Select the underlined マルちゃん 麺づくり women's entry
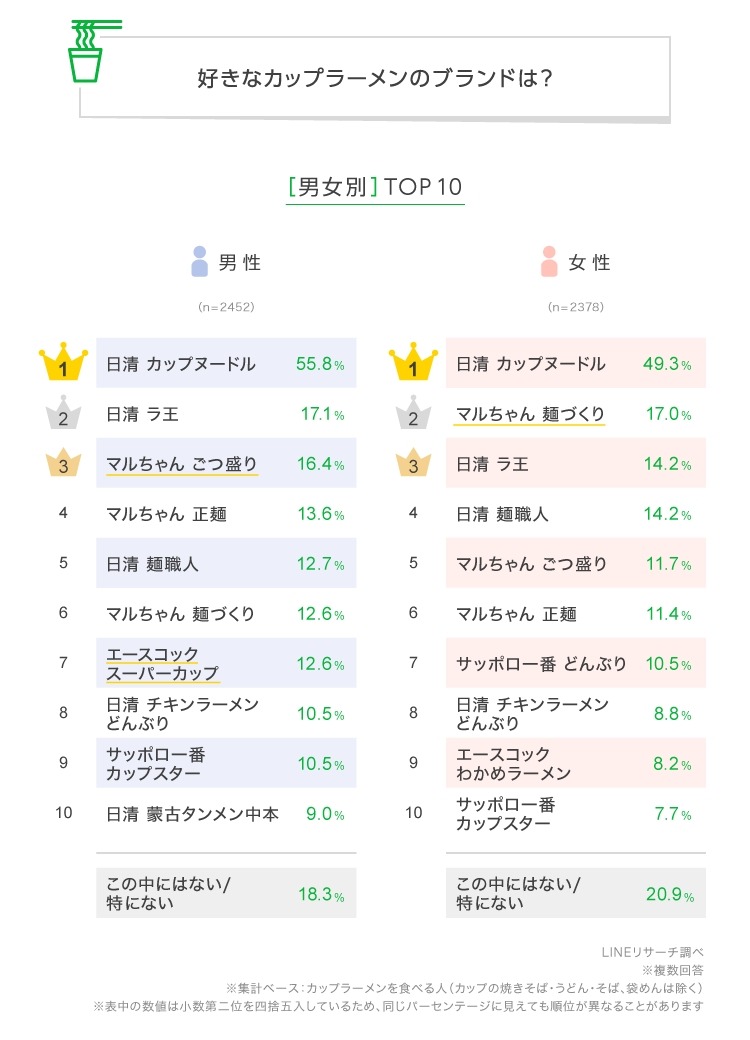 (530, 415)
